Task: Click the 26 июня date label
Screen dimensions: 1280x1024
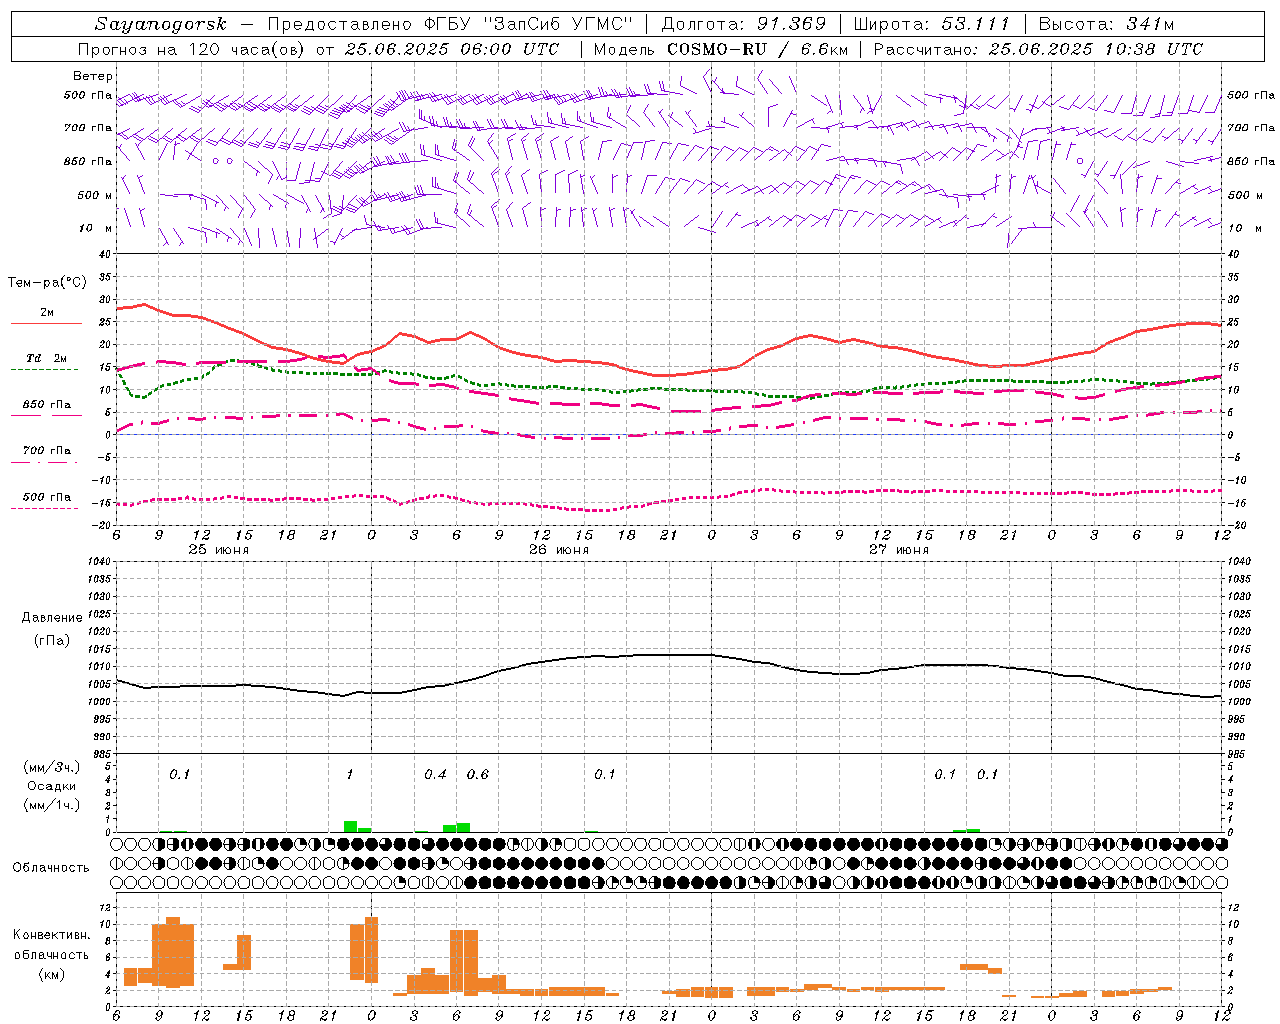Action: [x=559, y=550]
